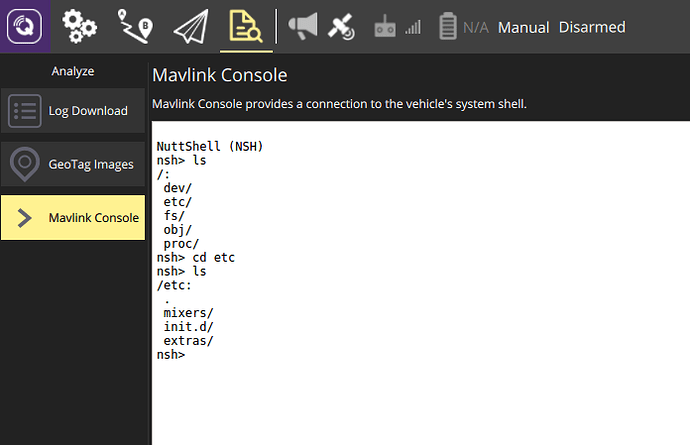Click the final empty nsh> prompt
The height and width of the screenshot is (445, 690).
click(x=171, y=354)
